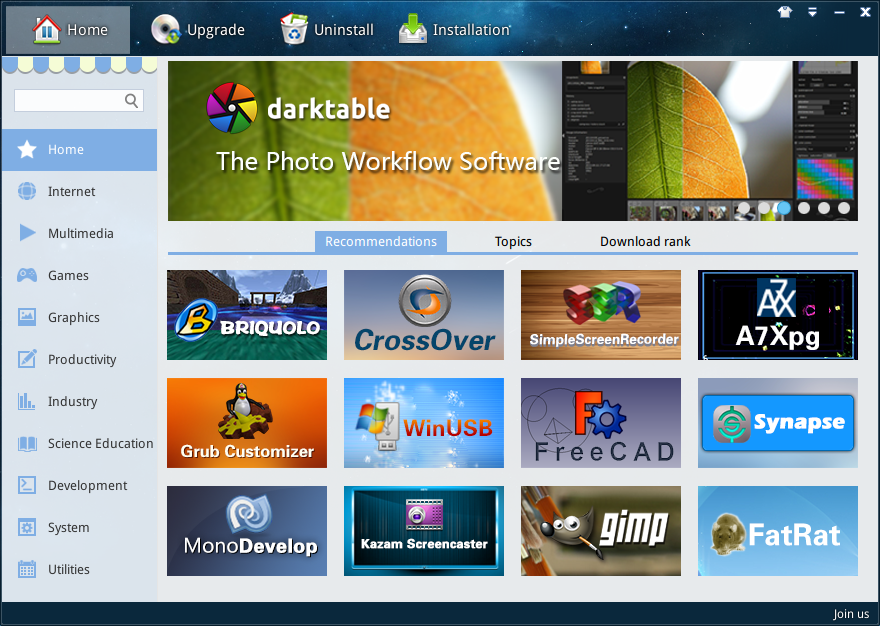
Task: Show the Utilities category
Action: [79, 570]
